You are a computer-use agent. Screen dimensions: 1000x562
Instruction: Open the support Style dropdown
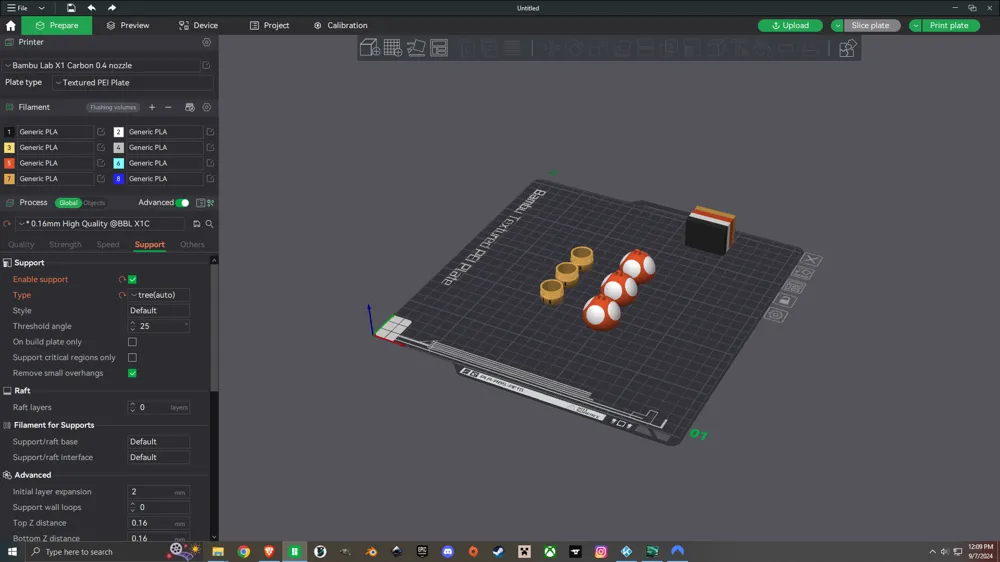pos(159,311)
